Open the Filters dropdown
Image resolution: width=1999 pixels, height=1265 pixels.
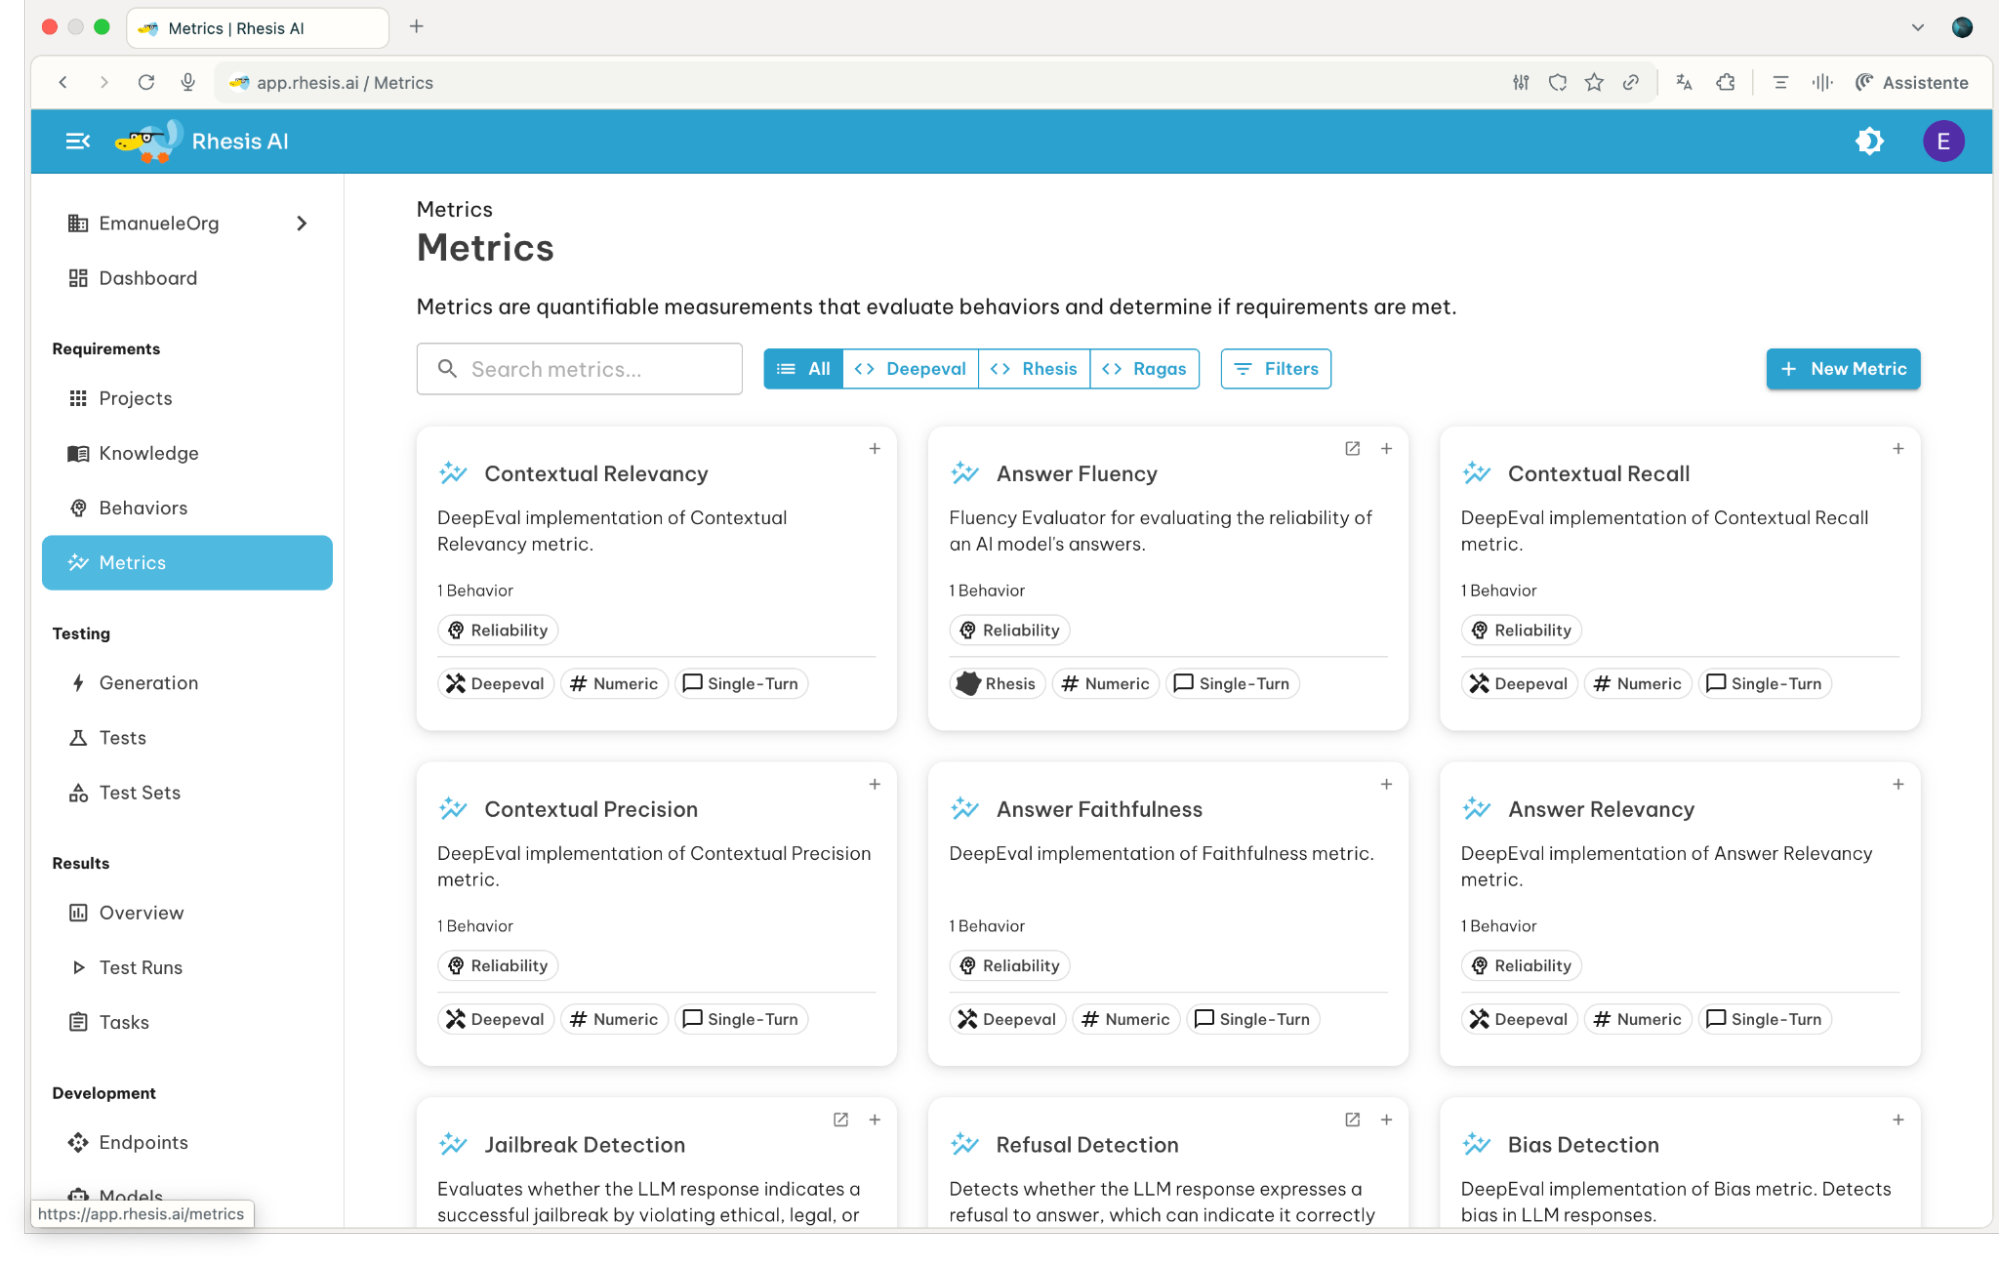1275,369
